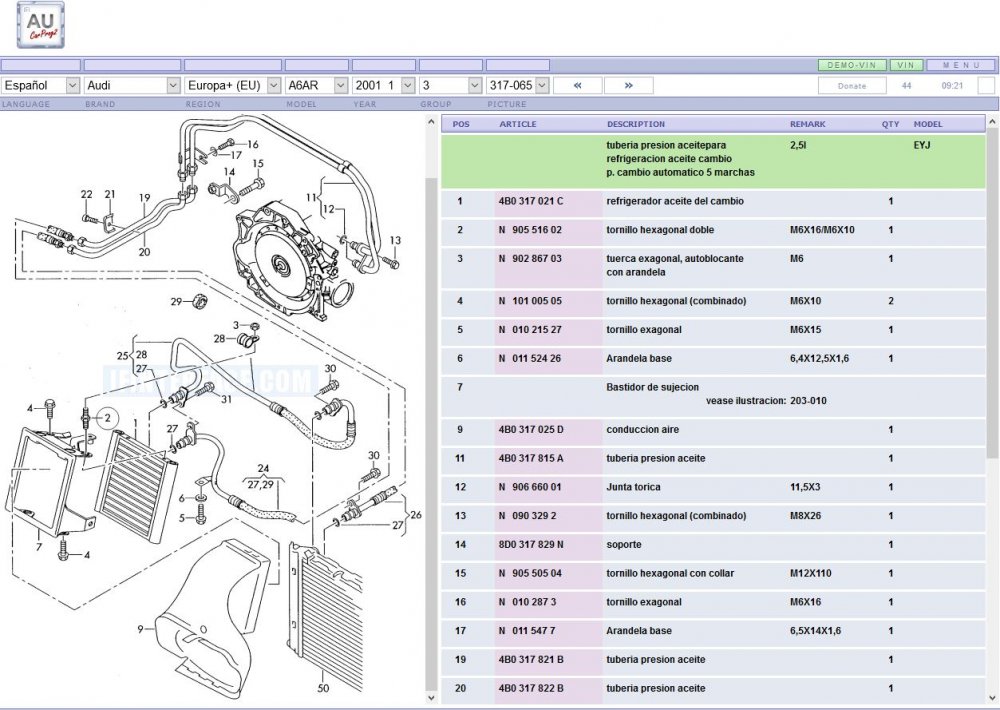Click the DEMO-VIN button
This screenshot has height=710, width=1000.
coord(851,65)
